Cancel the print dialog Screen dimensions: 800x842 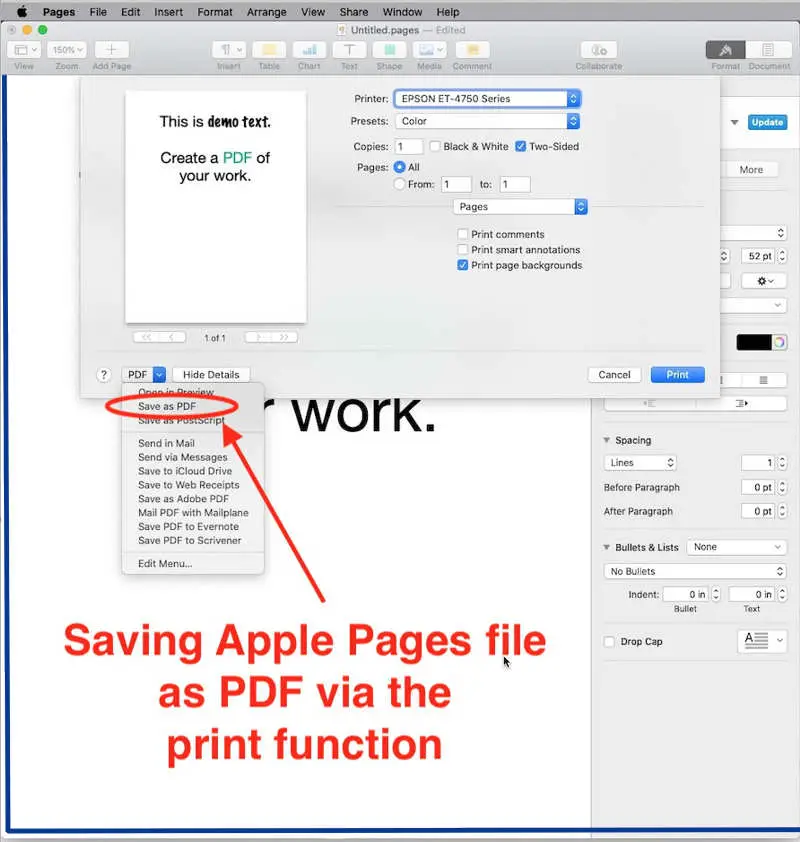click(614, 375)
